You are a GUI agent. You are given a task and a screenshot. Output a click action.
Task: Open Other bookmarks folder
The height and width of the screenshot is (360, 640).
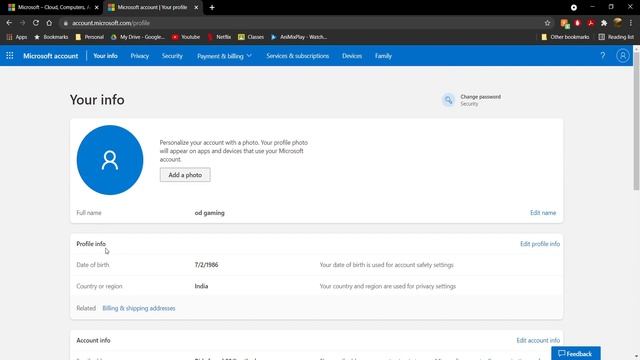pos(565,37)
